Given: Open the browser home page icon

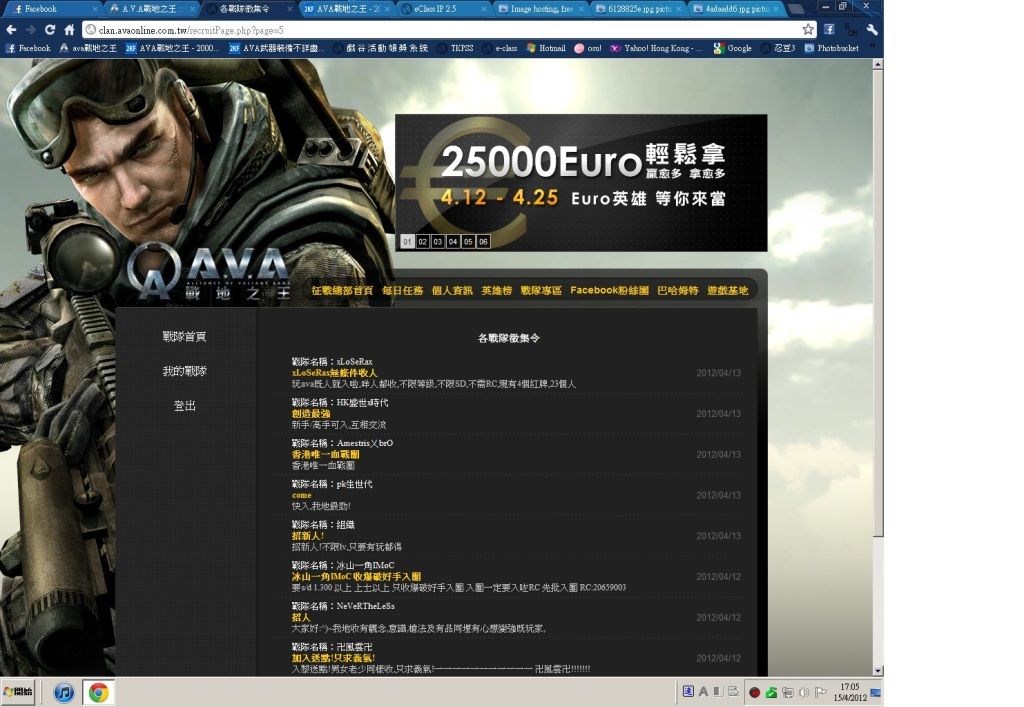Looking at the screenshot, I should pos(69,29).
